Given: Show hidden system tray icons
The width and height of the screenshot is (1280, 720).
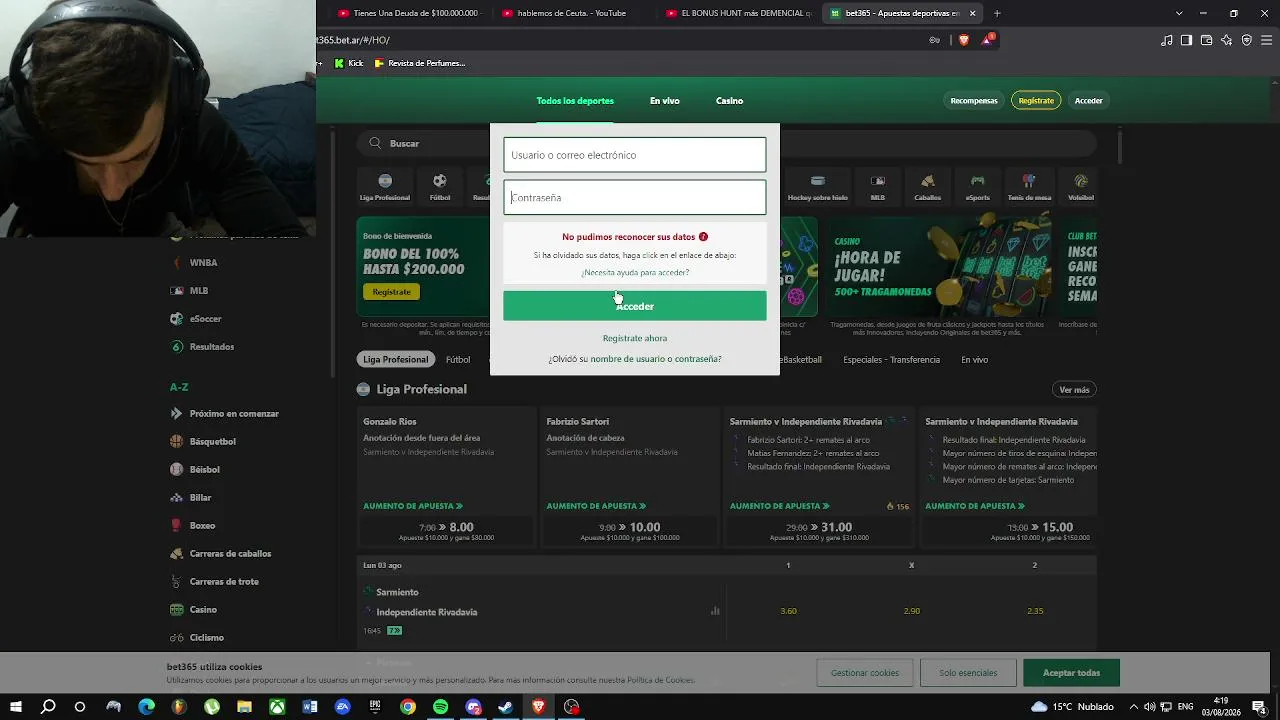Looking at the screenshot, I should click(1134, 707).
